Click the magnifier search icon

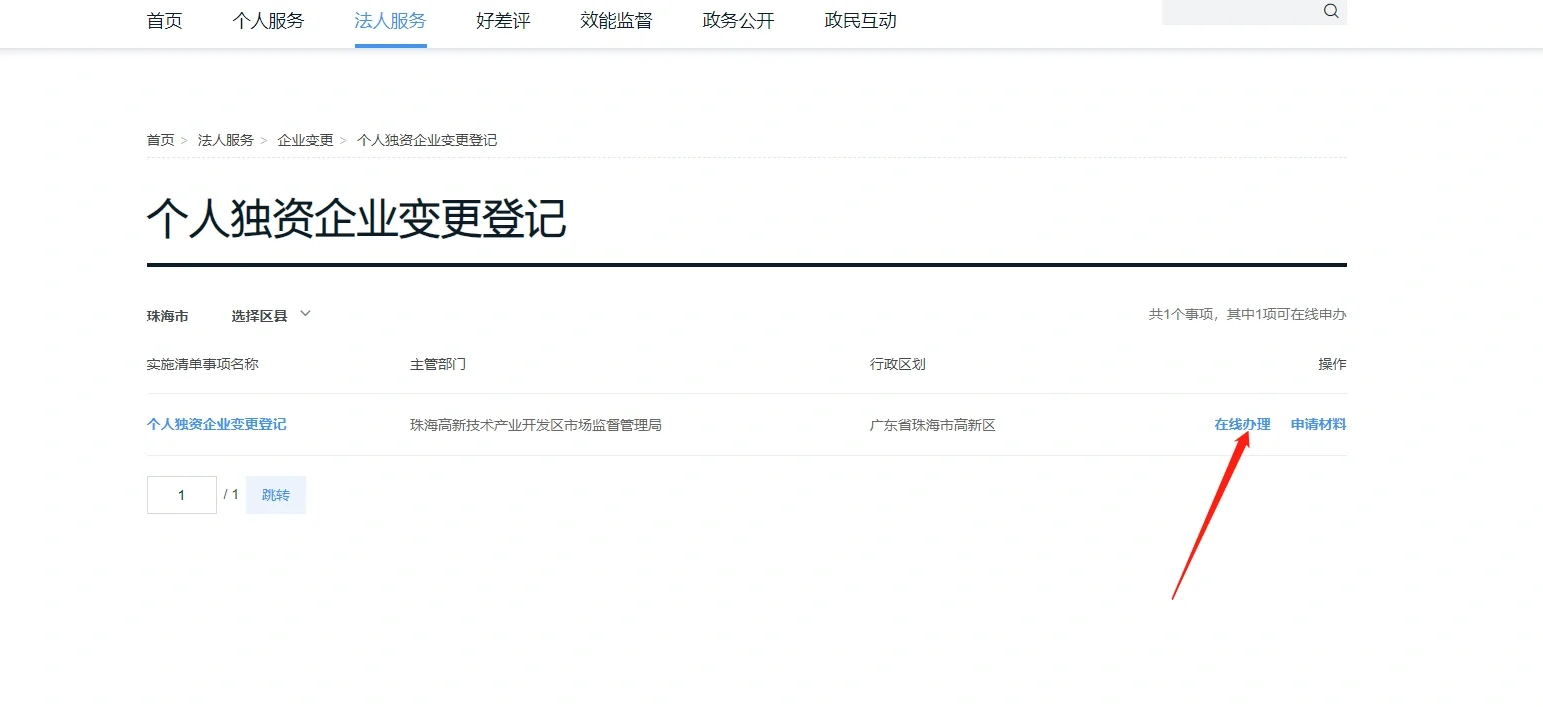click(x=1330, y=11)
